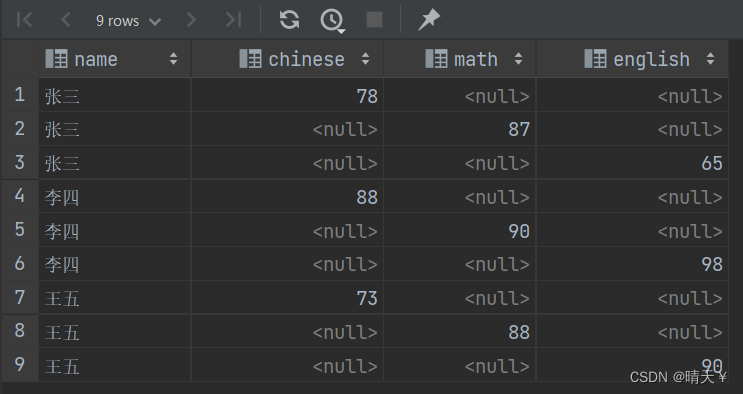Click the stop execution square
The image size is (743, 394).
(x=374, y=20)
